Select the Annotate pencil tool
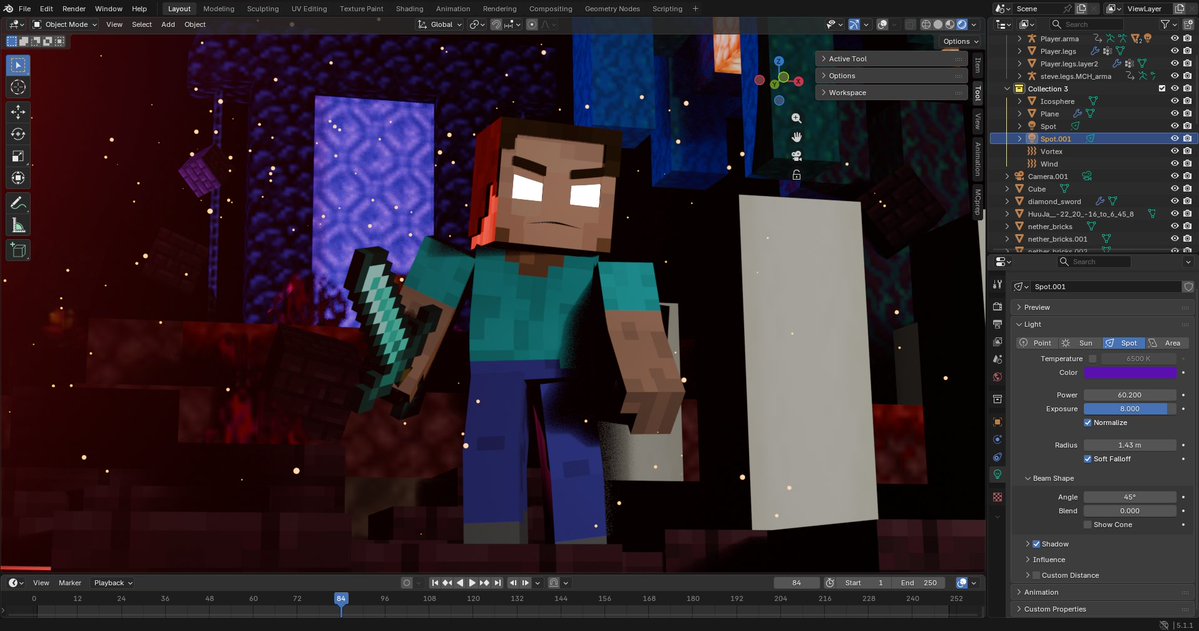 (x=18, y=203)
